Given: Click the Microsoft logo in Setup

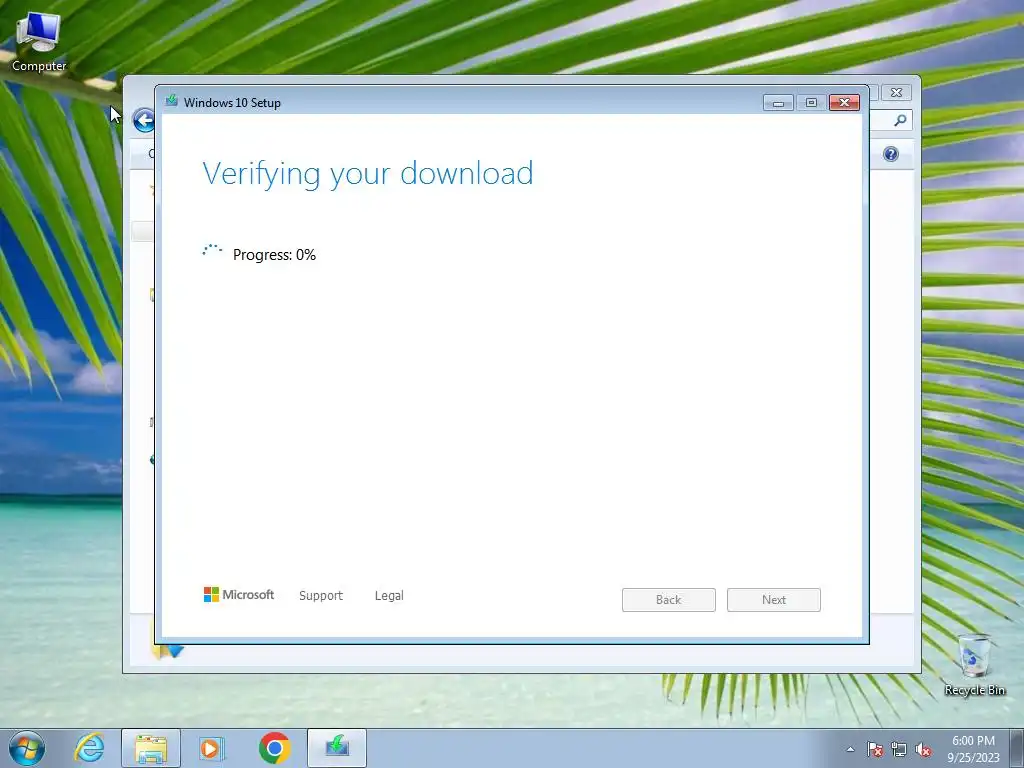Looking at the screenshot, I should point(239,594).
